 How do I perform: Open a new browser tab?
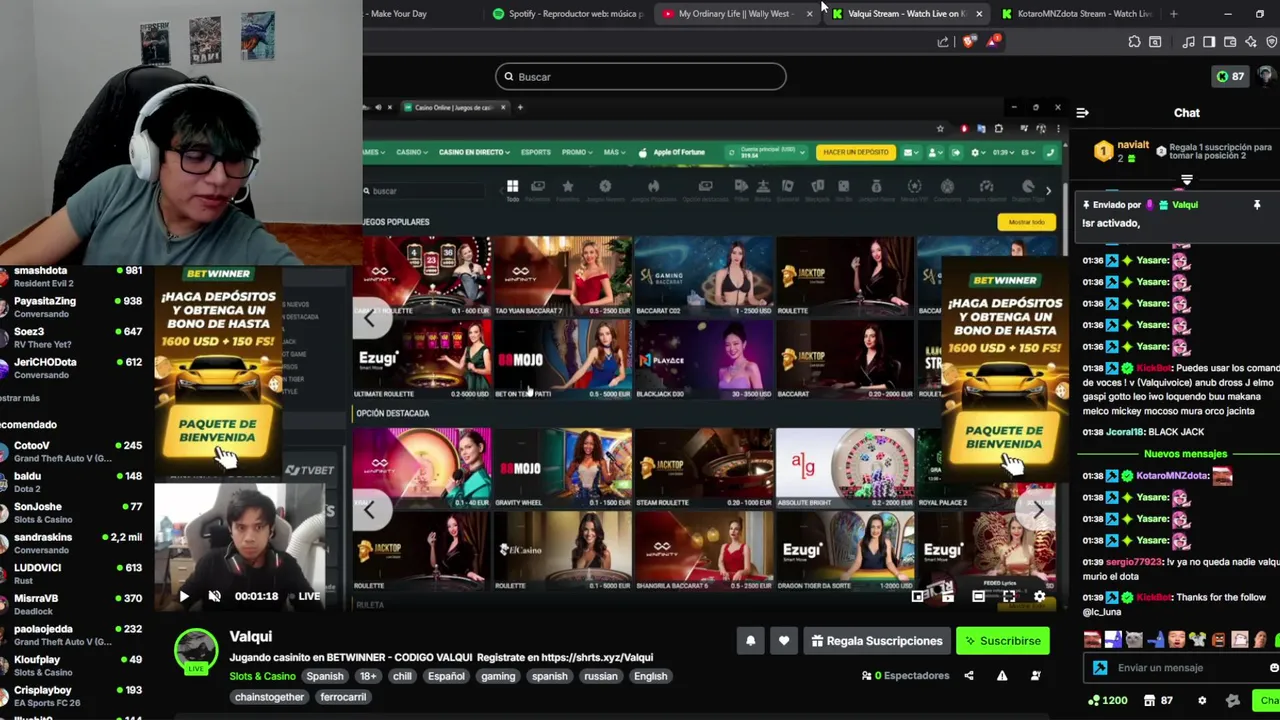tap(1173, 14)
